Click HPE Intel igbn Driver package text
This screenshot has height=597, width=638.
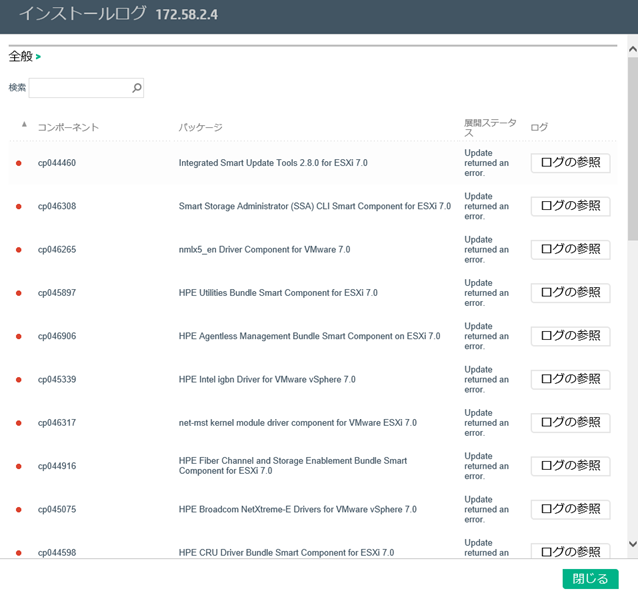coord(267,380)
